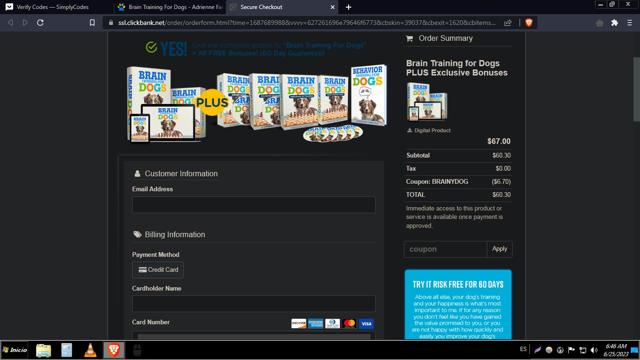
Task: Click the ES language indicator
Action: click(x=523, y=349)
